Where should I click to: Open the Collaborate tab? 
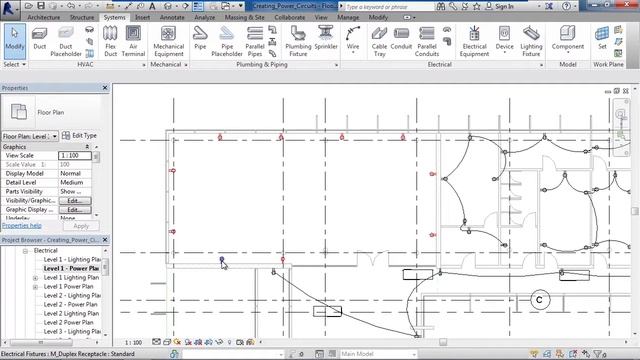289,18
